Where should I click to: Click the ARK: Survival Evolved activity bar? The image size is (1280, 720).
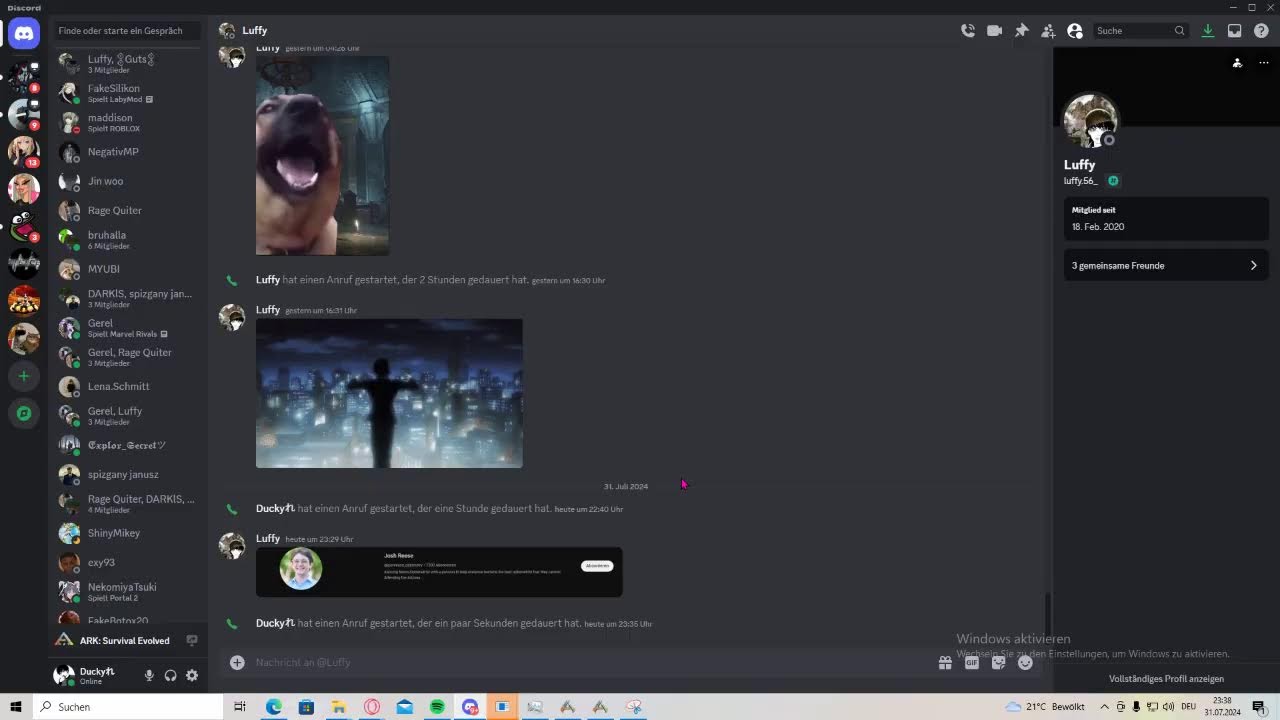pos(125,640)
